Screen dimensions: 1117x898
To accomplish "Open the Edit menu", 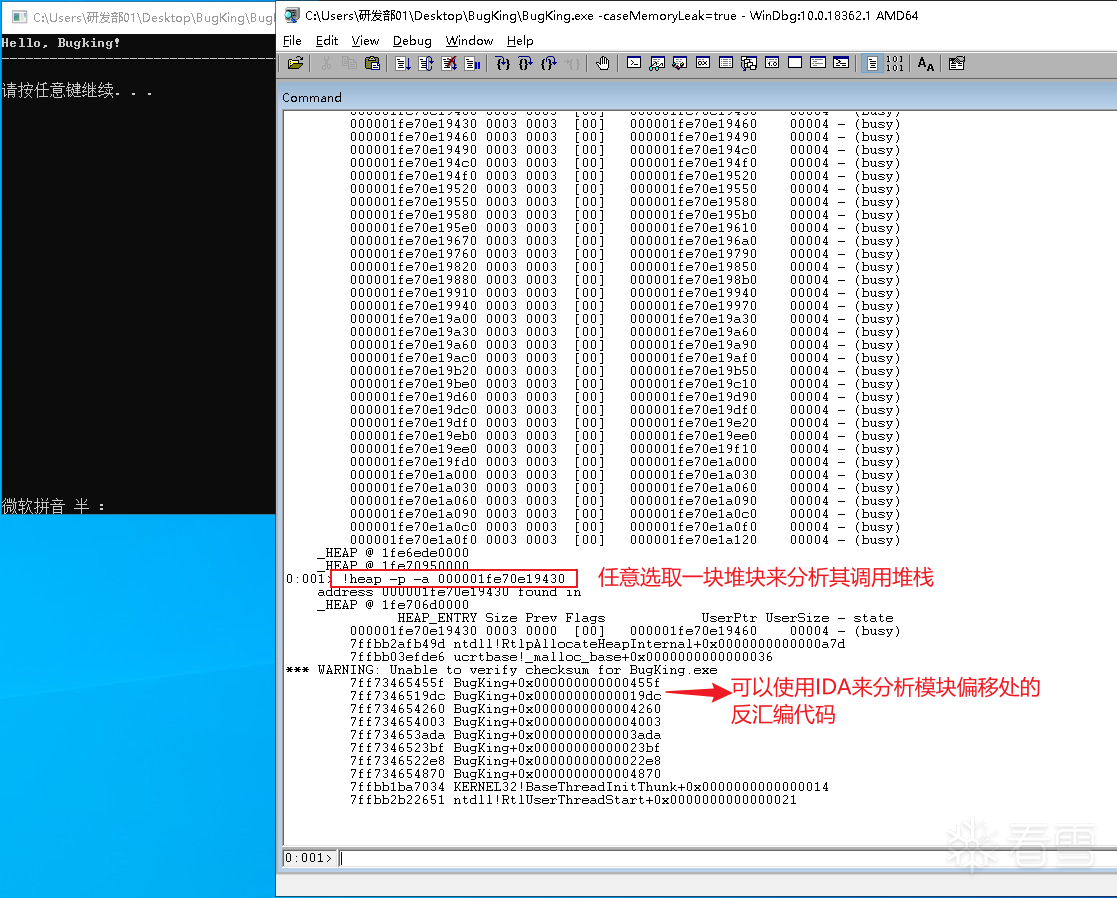I will [x=327, y=41].
